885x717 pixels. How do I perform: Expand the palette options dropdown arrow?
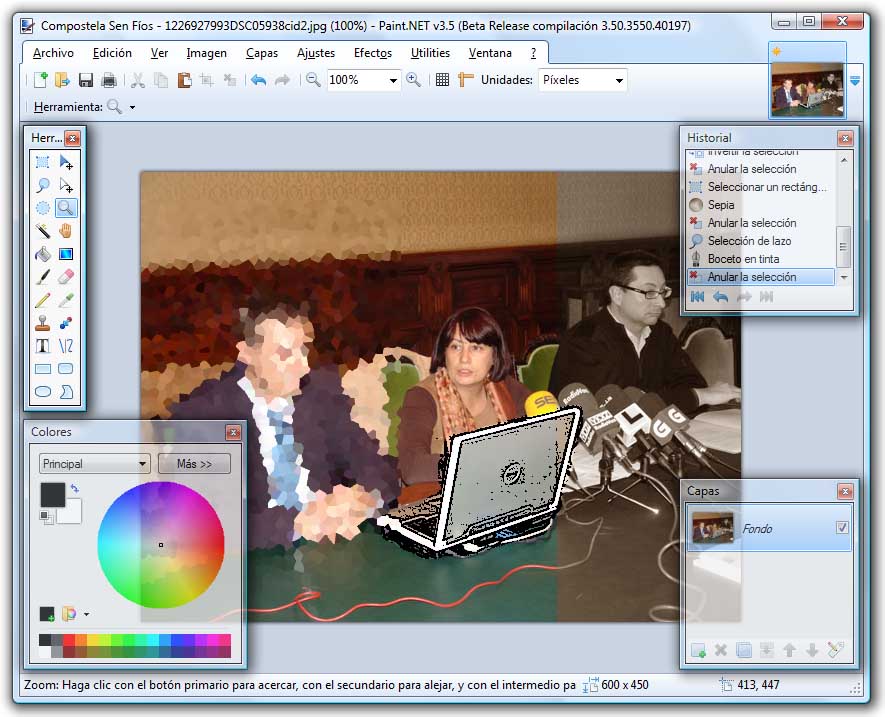point(86,614)
